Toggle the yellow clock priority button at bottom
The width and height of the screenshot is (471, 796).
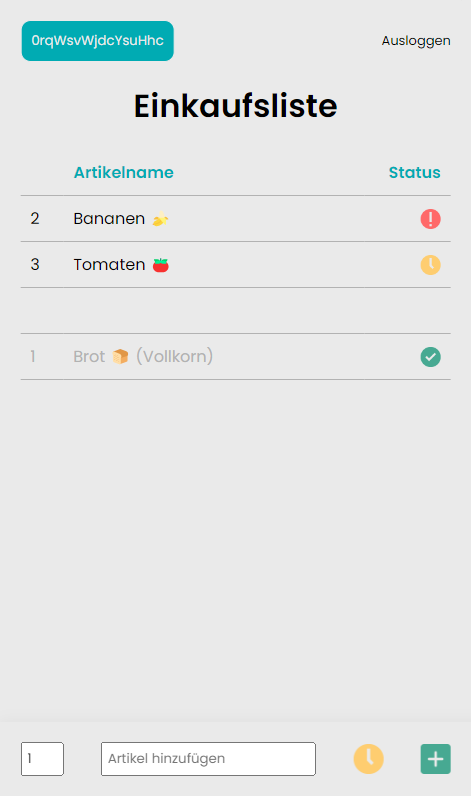tap(368, 759)
